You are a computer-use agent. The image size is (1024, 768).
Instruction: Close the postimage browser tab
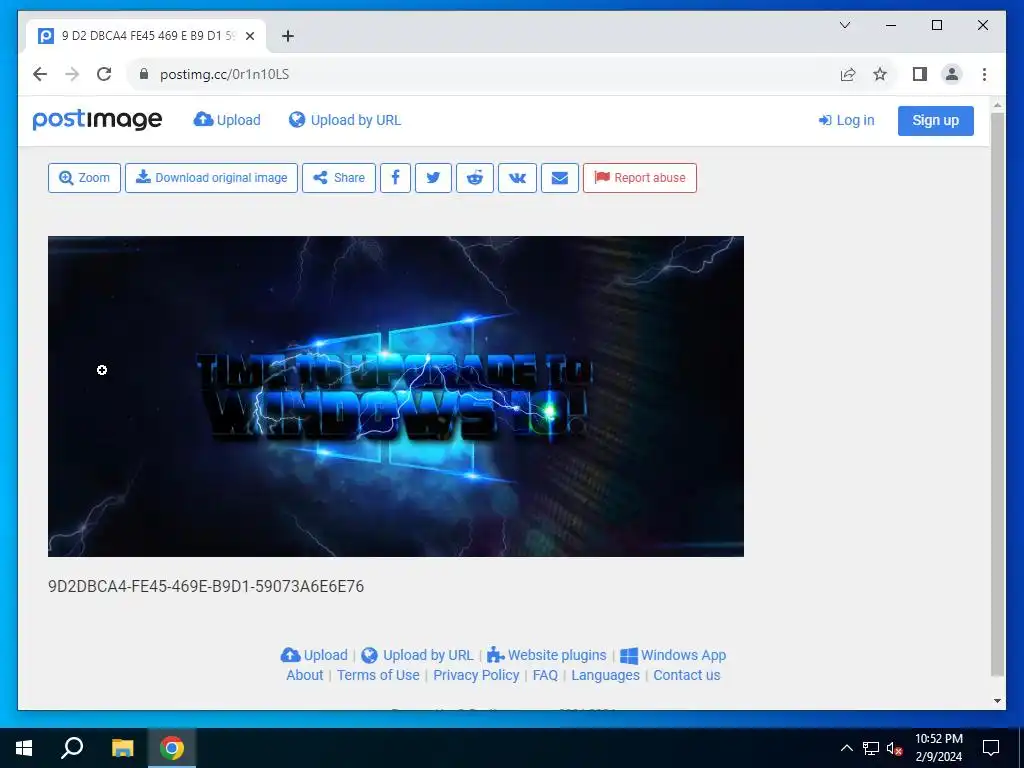pyautogui.click(x=249, y=37)
